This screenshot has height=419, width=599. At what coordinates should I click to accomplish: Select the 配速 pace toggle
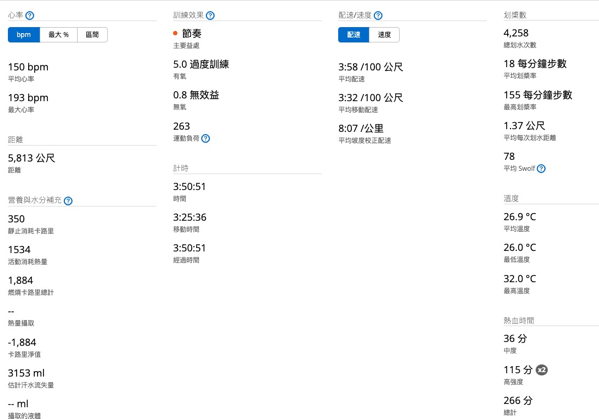tap(353, 35)
